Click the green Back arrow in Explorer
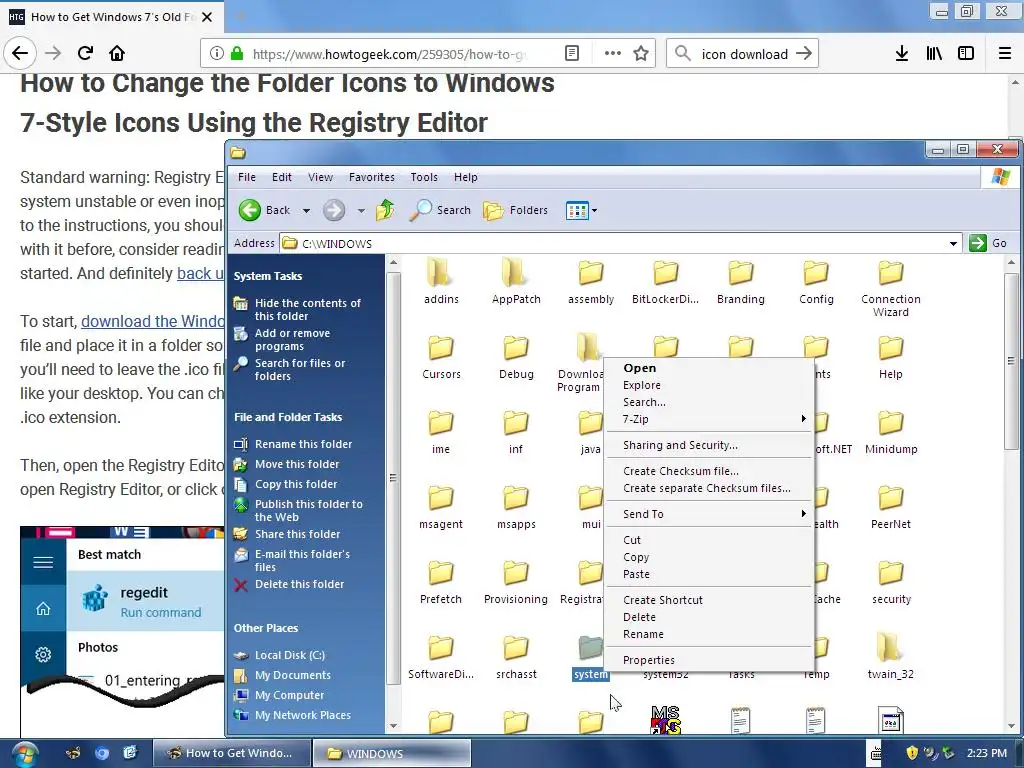 [x=249, y=210]
